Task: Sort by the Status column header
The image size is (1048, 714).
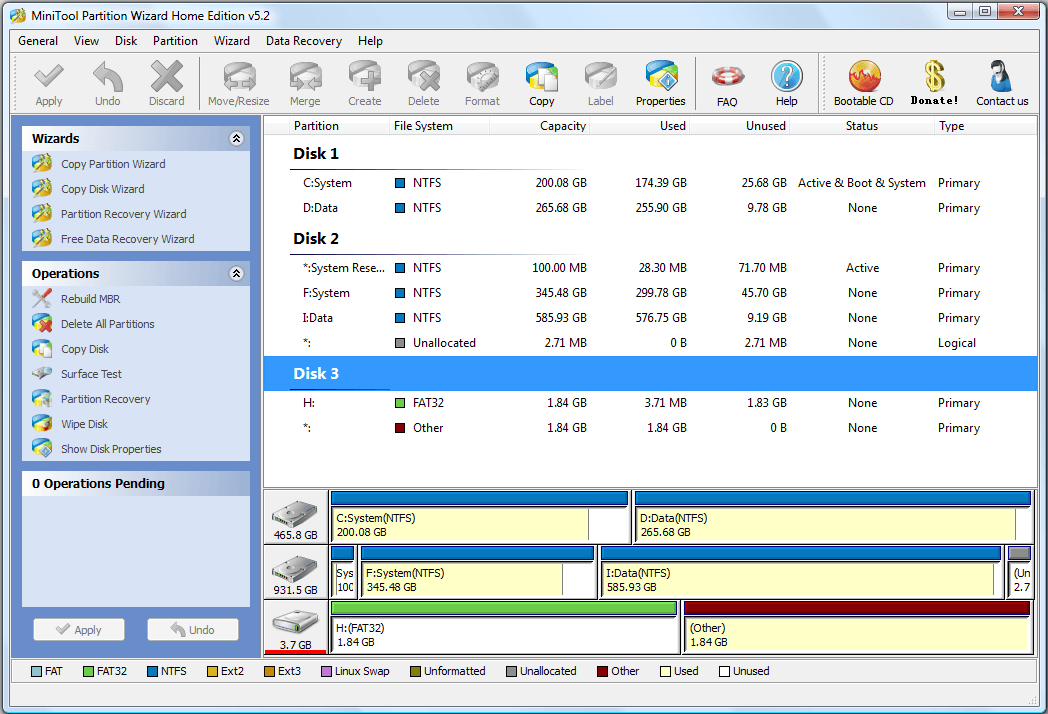Action: pyautogui.click(x=862, y=126)
